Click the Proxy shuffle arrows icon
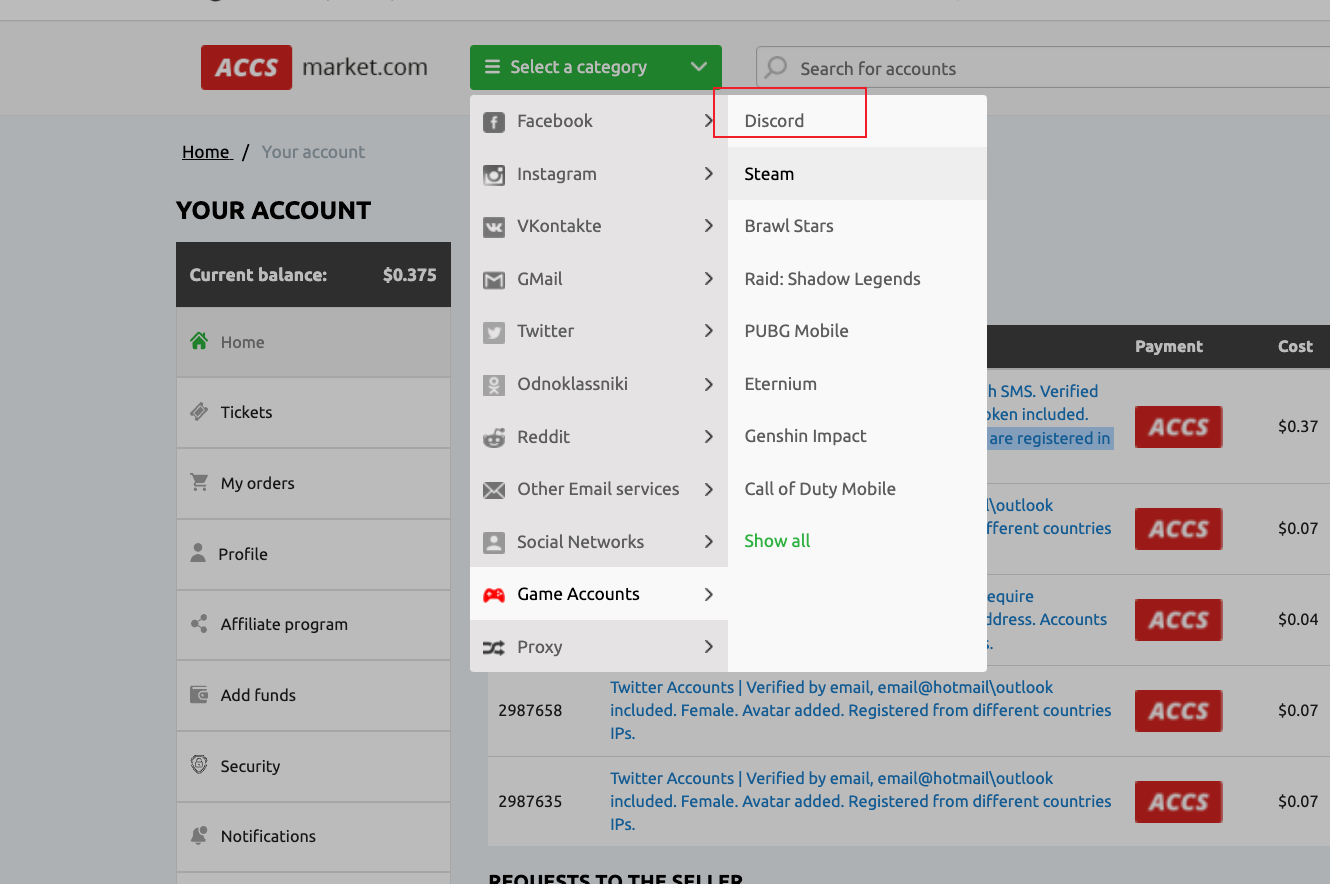Image resolution: width=1330 pixels, height=884 pixels. (494, 647)
